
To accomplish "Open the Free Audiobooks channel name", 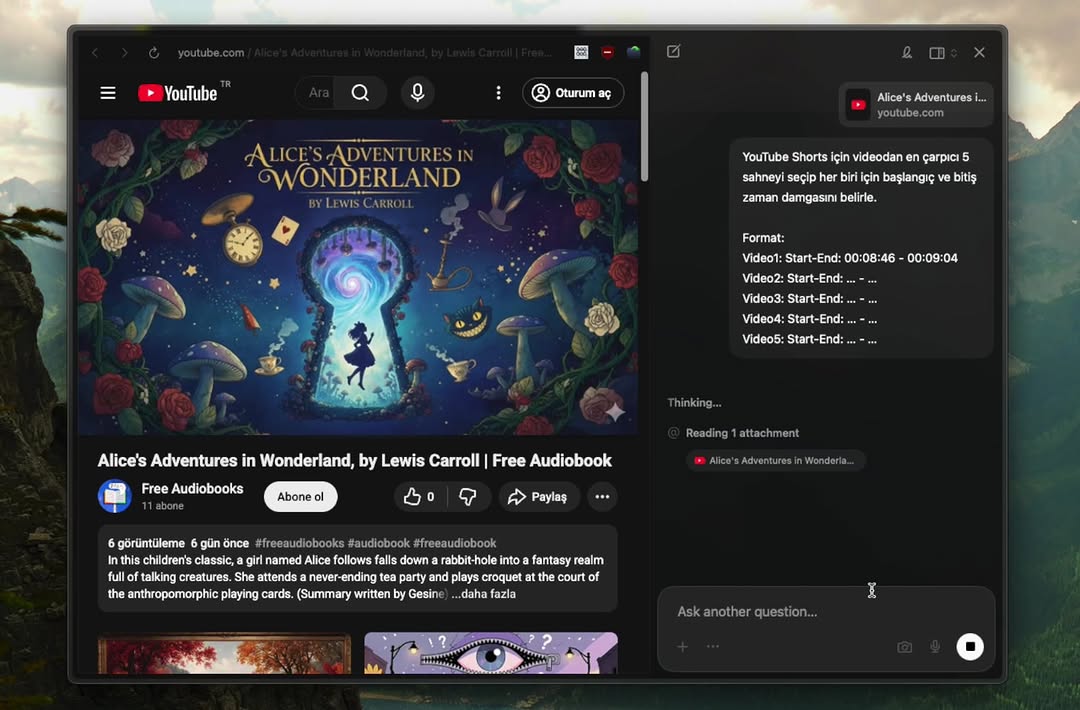I will point(192,488).
